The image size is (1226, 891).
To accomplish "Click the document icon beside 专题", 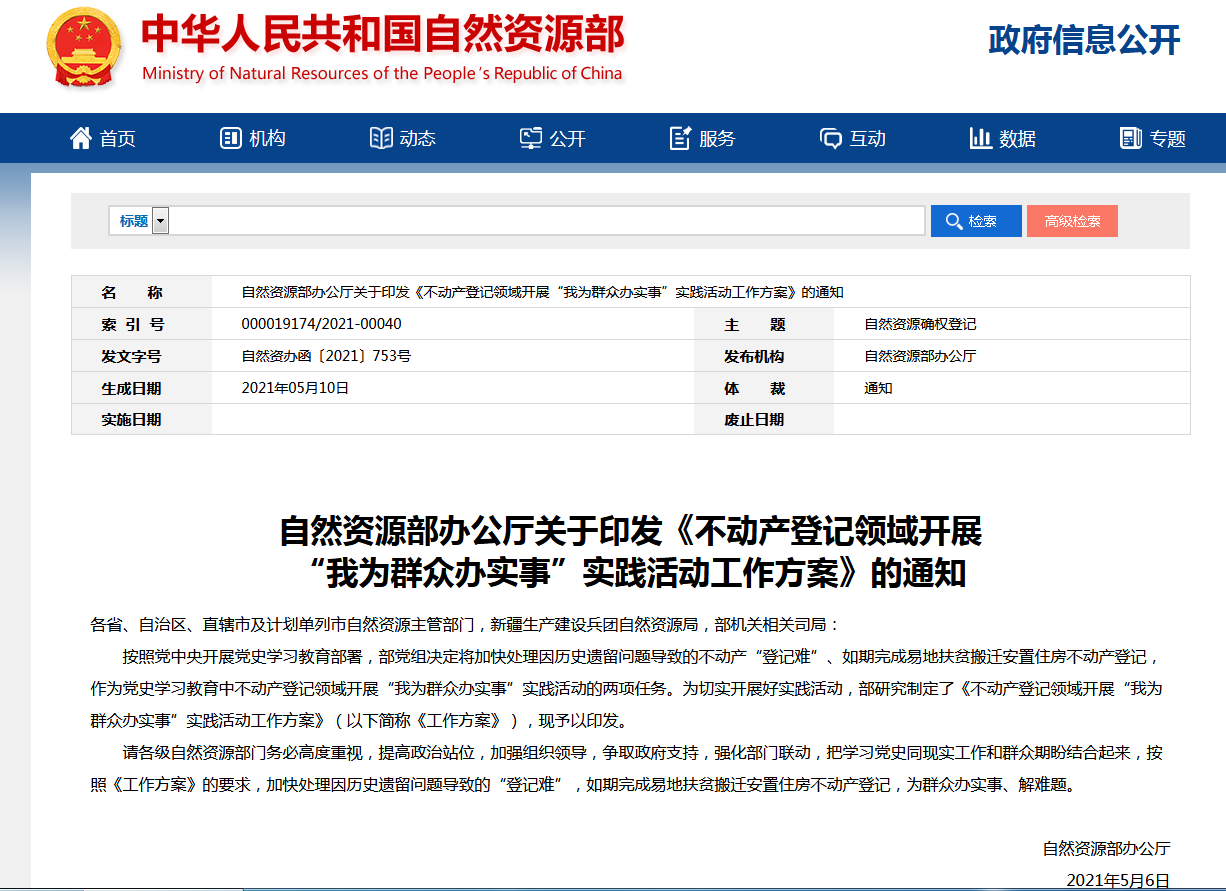I will coord(1131,138).
